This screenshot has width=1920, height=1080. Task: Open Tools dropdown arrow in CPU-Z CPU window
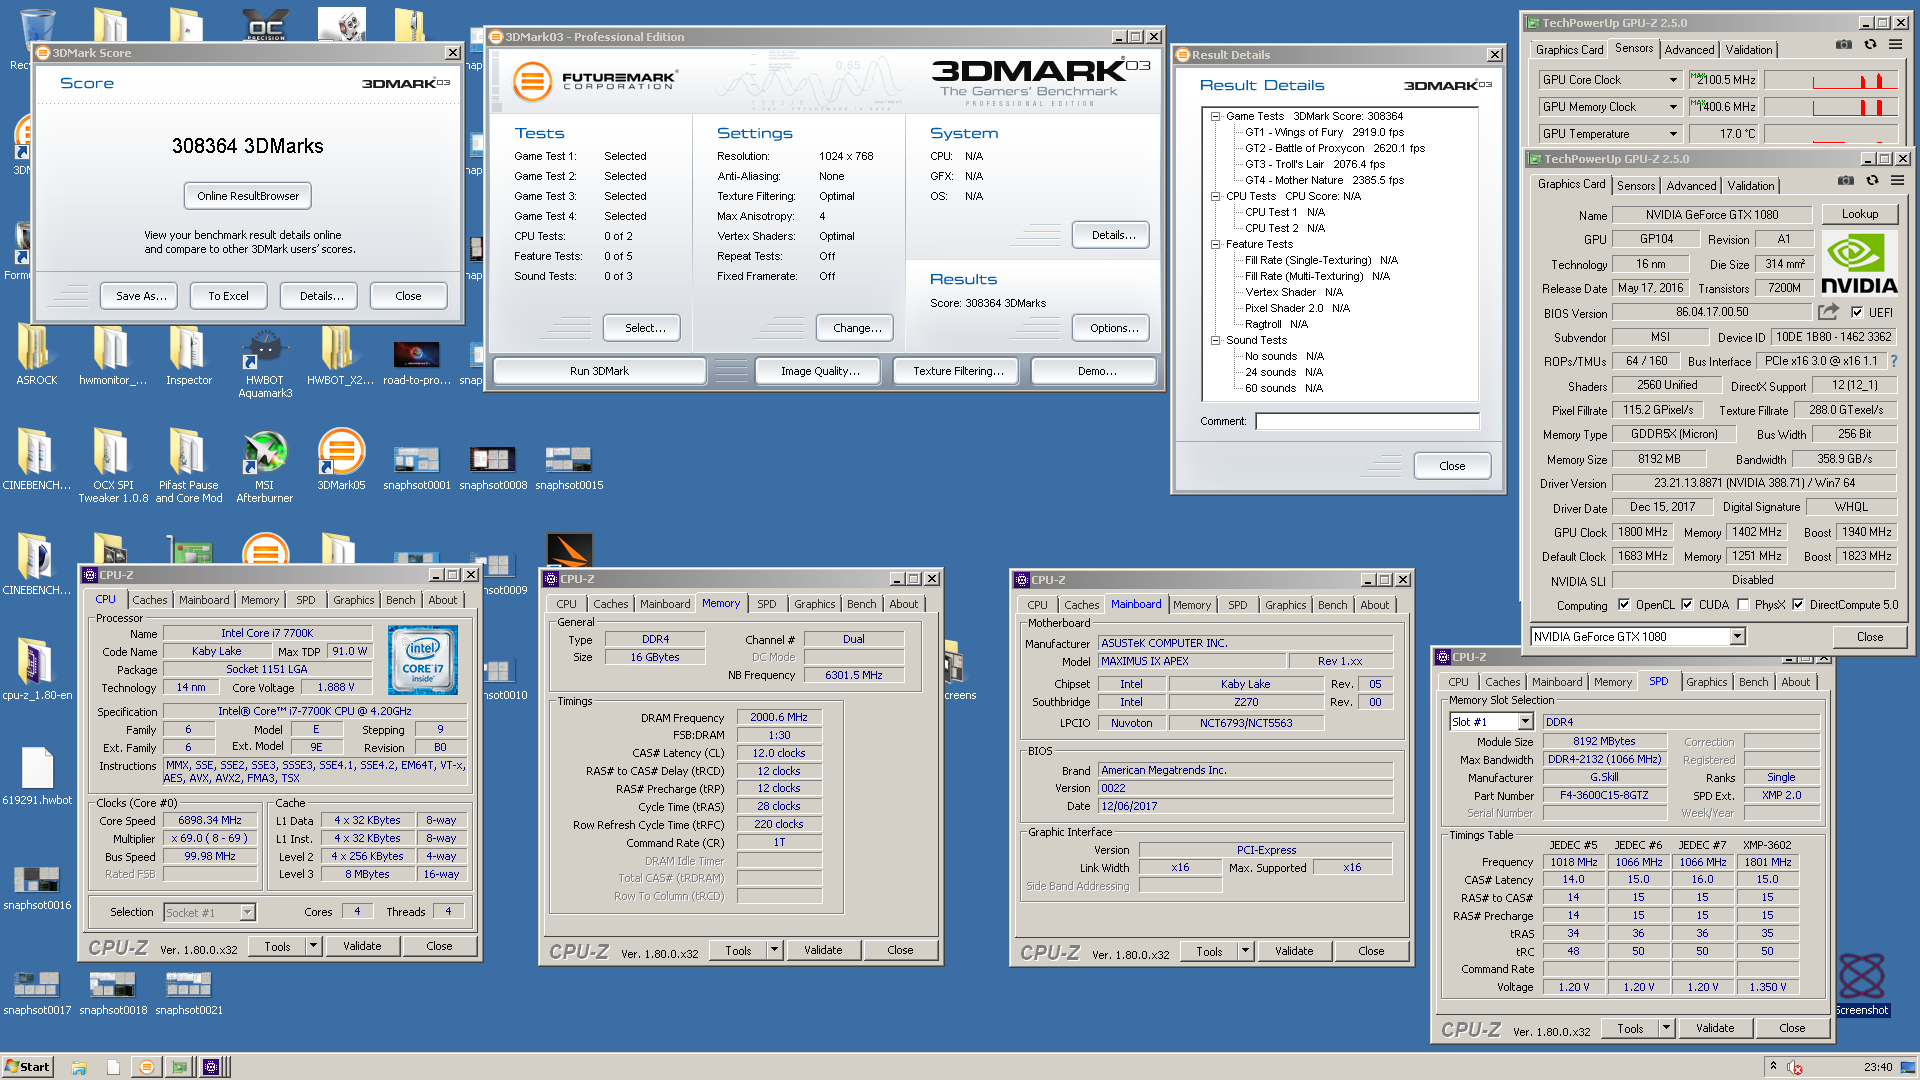[x=313, y=946]
